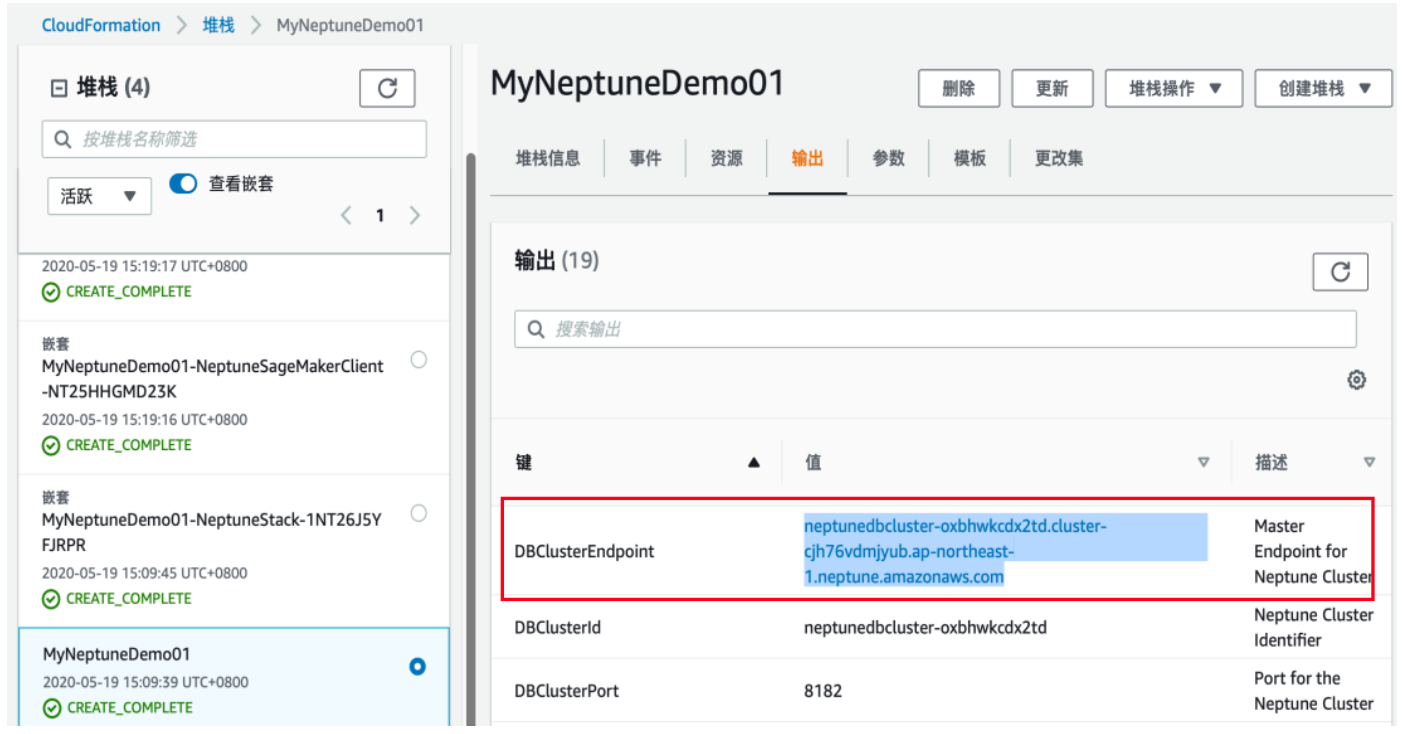The height and width of the screenshot is (734, 1402).
Task: Switch to the resources tab
Action: pos(727,158)
